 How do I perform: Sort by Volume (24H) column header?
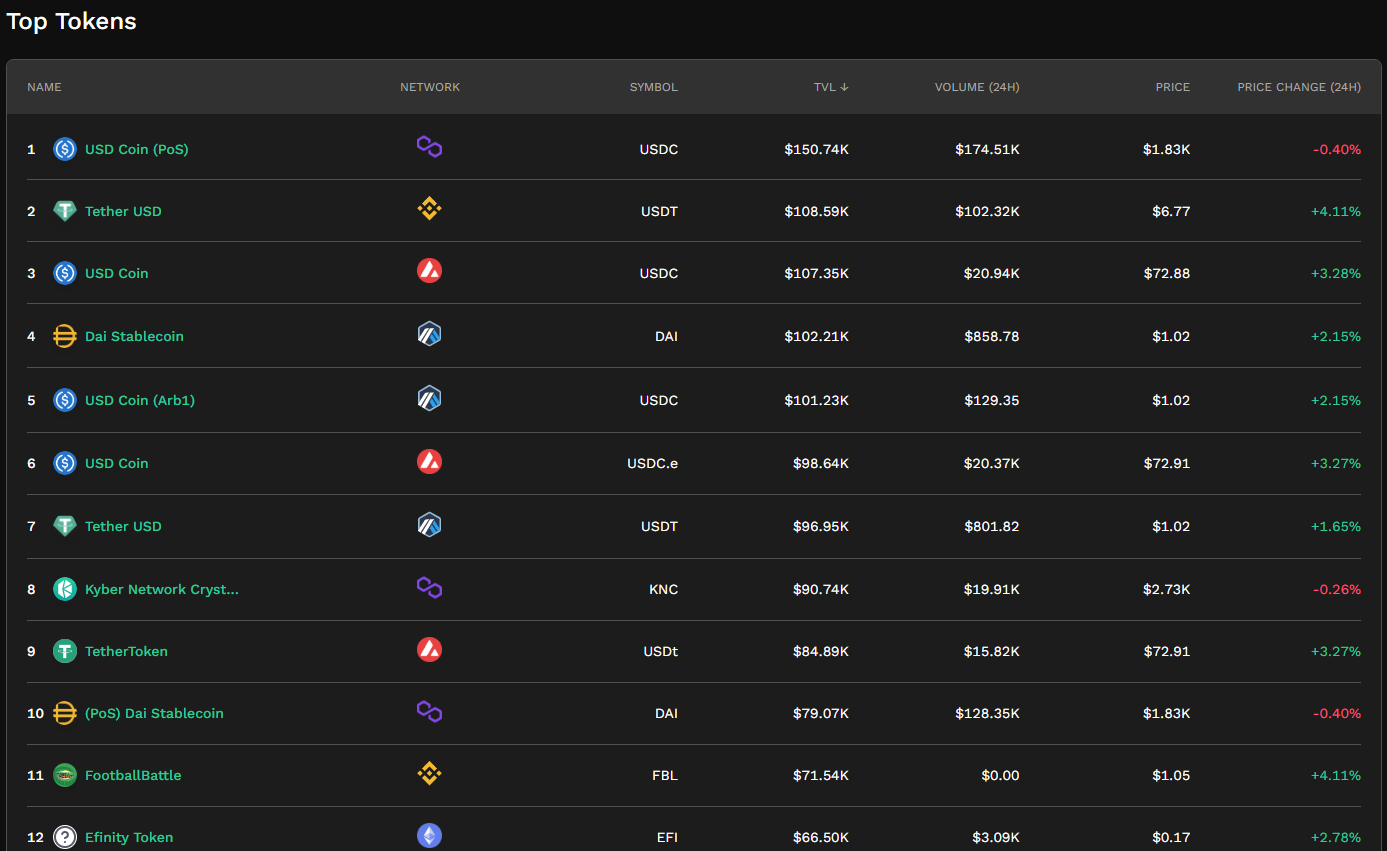point(977,87)
